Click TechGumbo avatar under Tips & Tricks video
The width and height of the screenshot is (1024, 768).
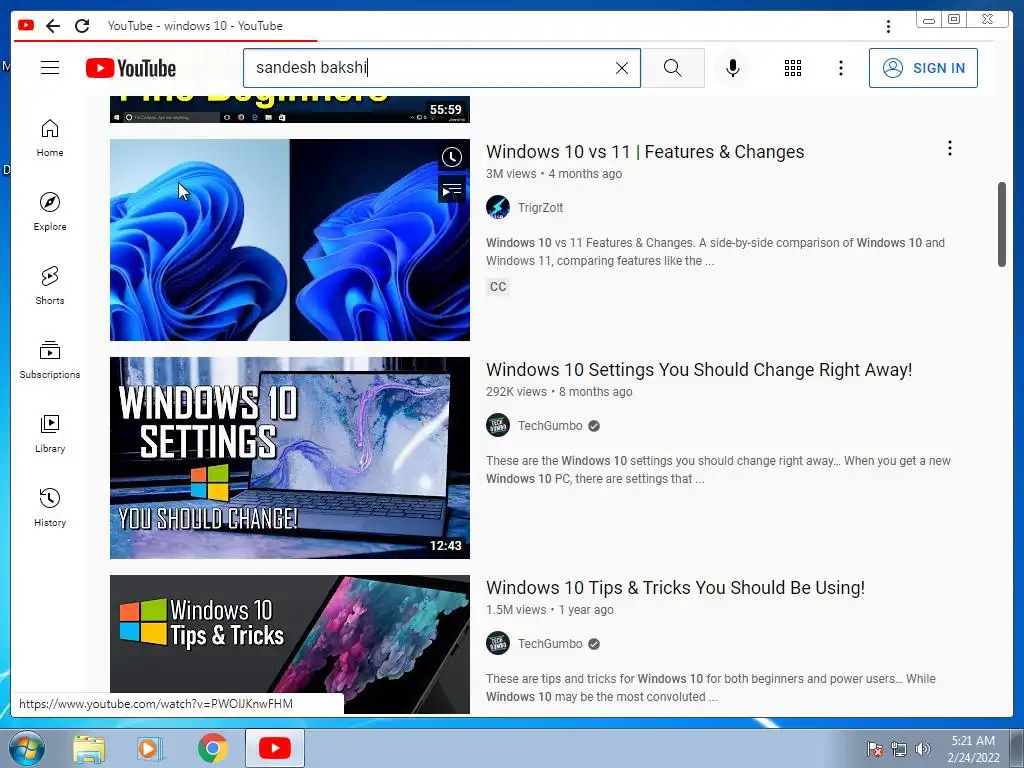(x=498, y=644)
